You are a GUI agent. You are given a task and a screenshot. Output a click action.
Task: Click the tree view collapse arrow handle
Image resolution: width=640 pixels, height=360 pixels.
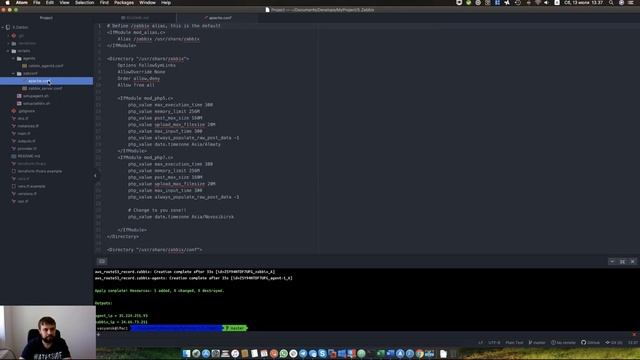coord(95,176)
